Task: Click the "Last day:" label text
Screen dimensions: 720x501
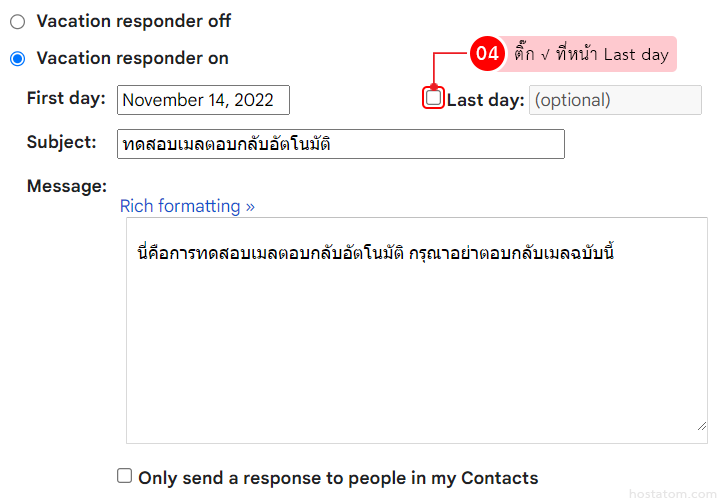Action: tap(485, 100)
